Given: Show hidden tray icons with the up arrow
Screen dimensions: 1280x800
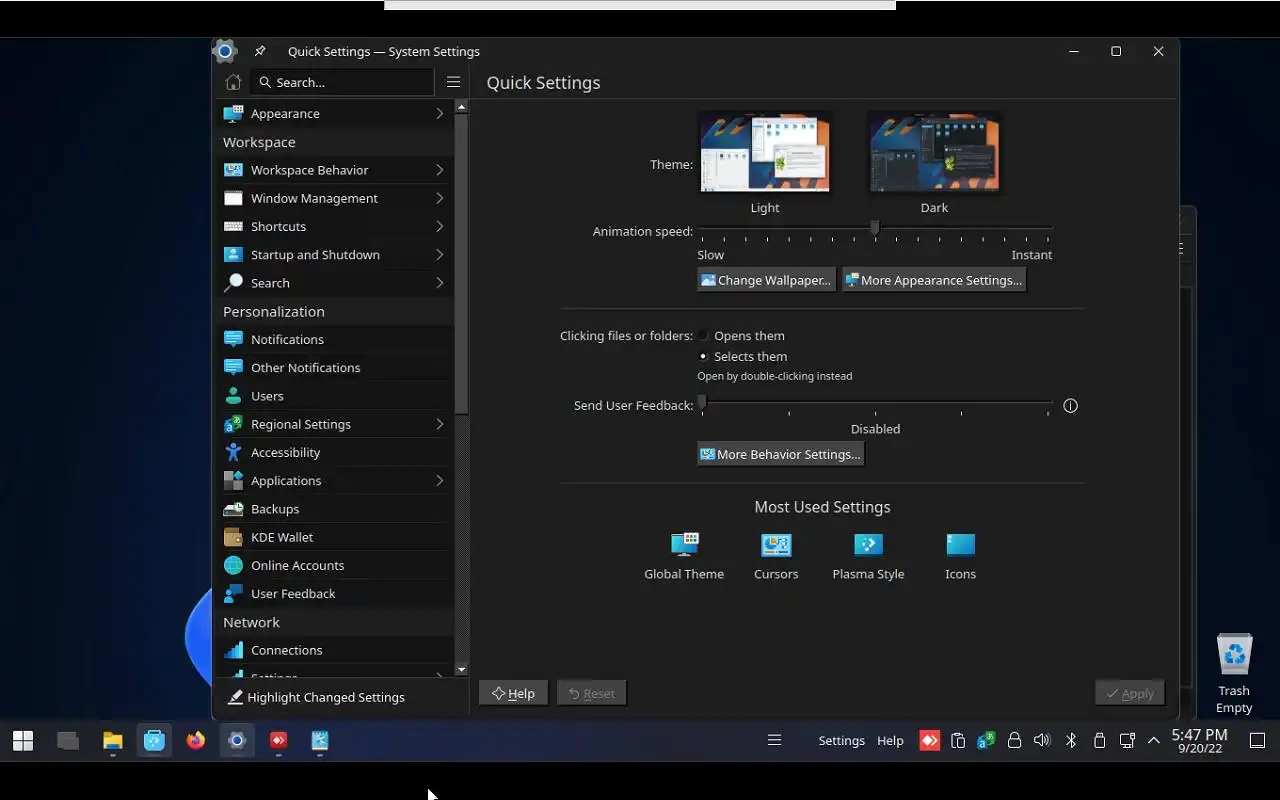Looking at the screenshot, I should [1154, 741].
